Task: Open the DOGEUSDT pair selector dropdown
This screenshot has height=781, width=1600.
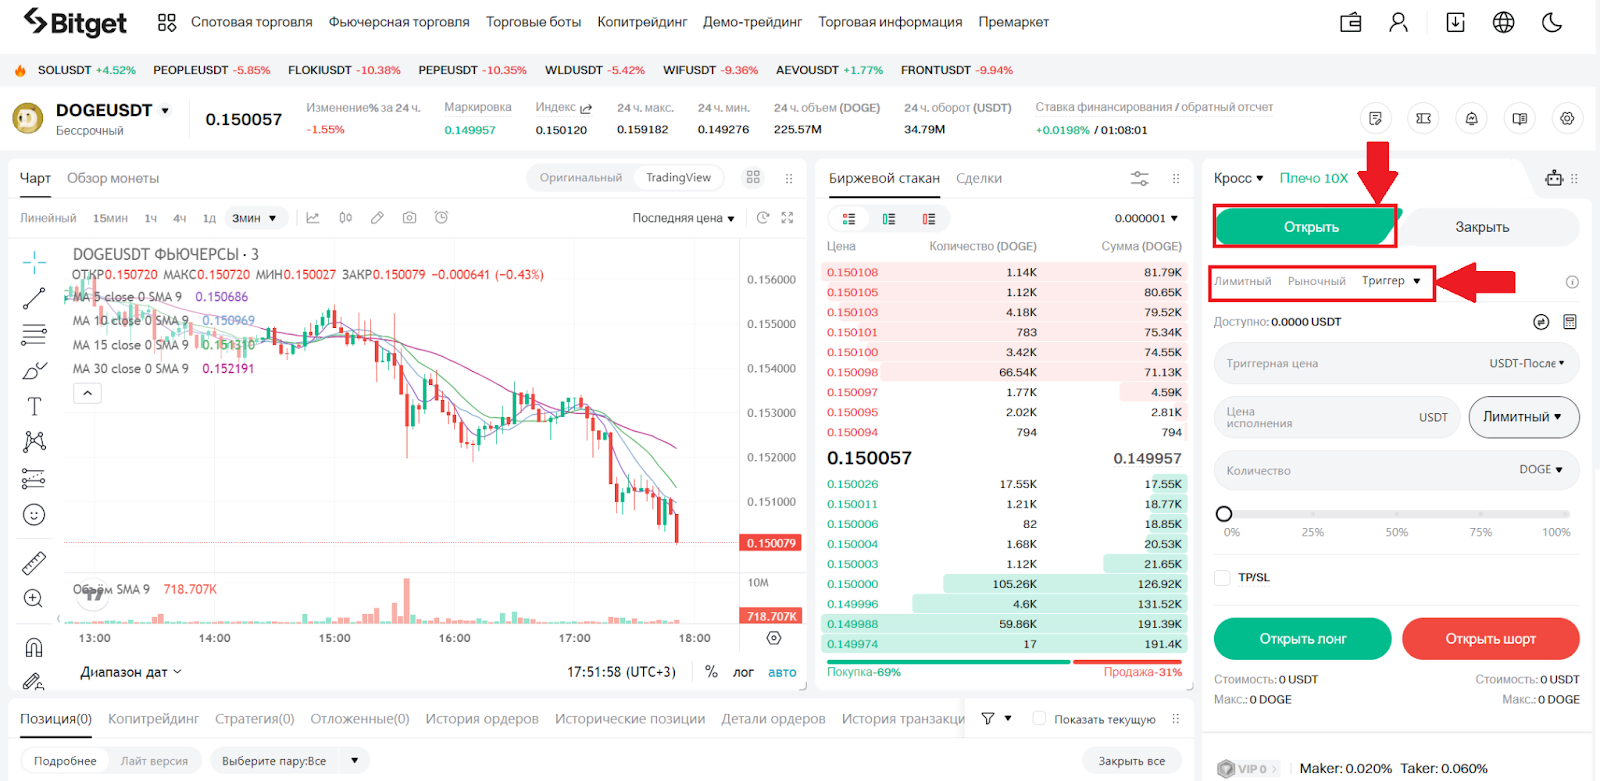Action: 165,110
